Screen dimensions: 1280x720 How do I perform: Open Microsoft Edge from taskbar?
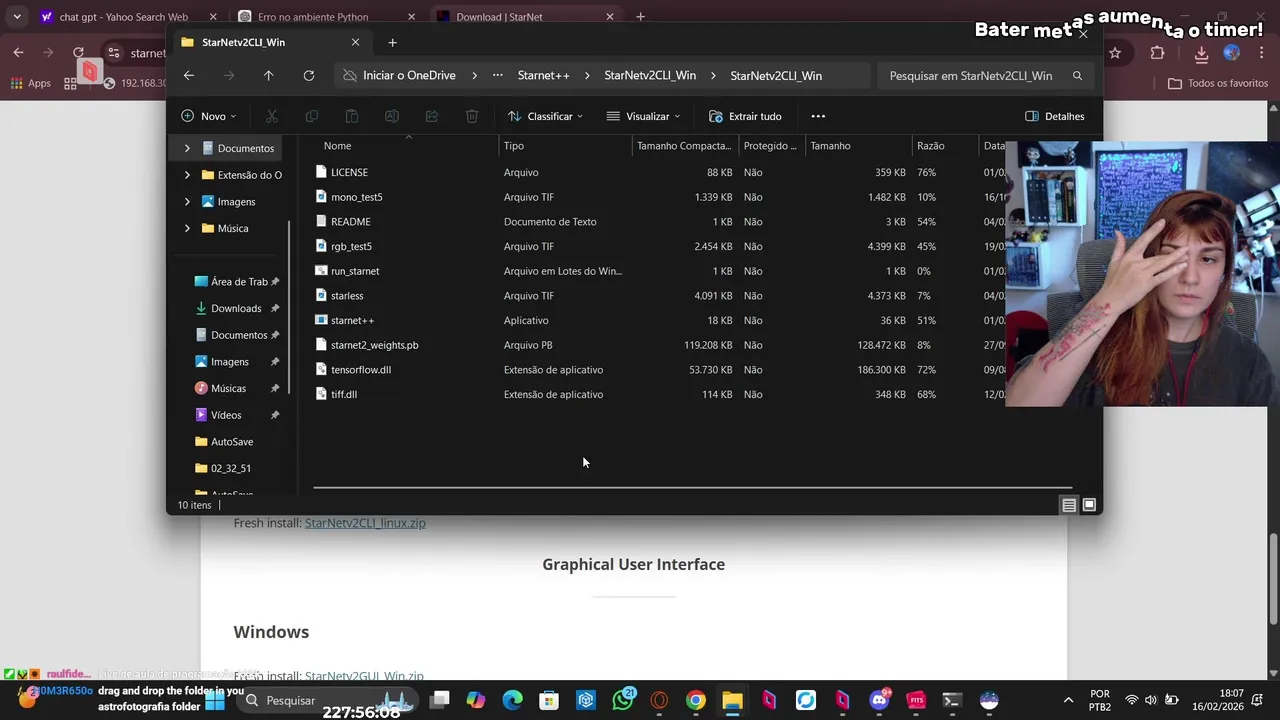point(512,700)
